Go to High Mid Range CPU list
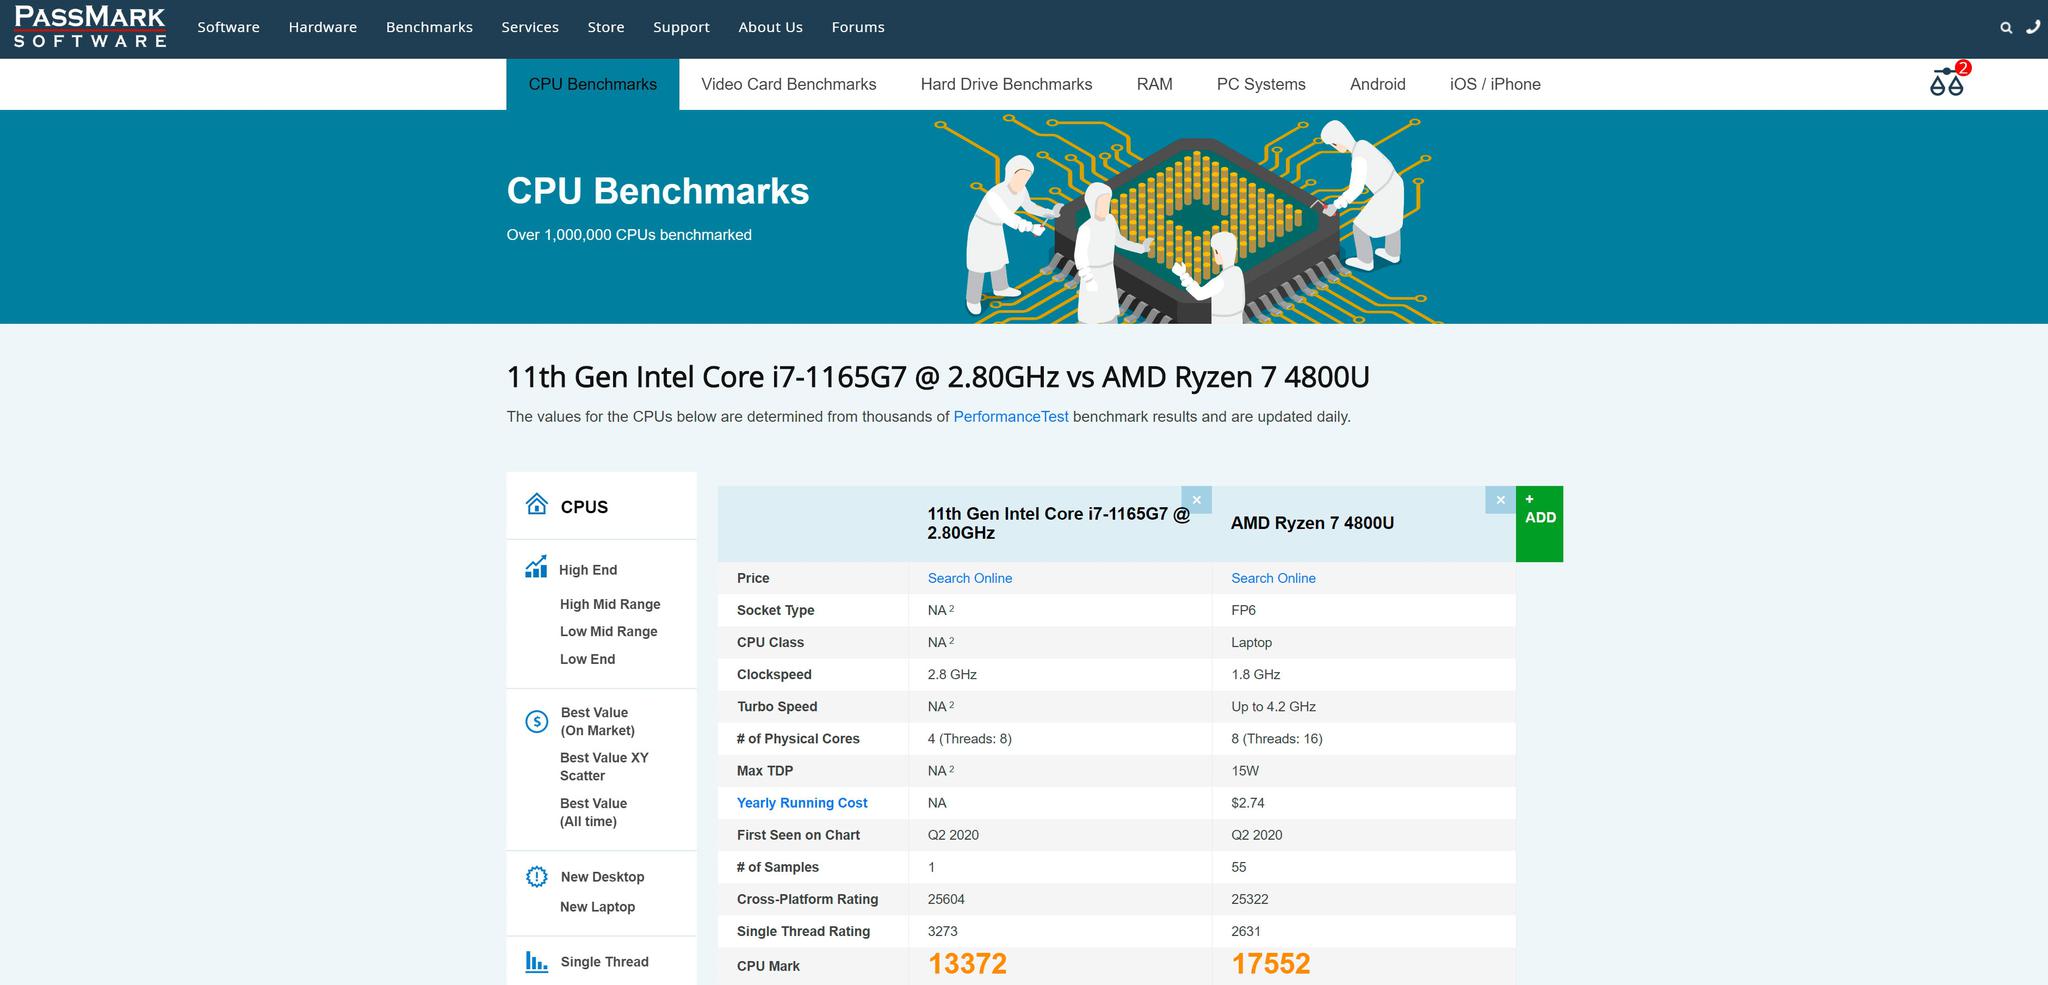2048x985 pixels. (610, 604)
